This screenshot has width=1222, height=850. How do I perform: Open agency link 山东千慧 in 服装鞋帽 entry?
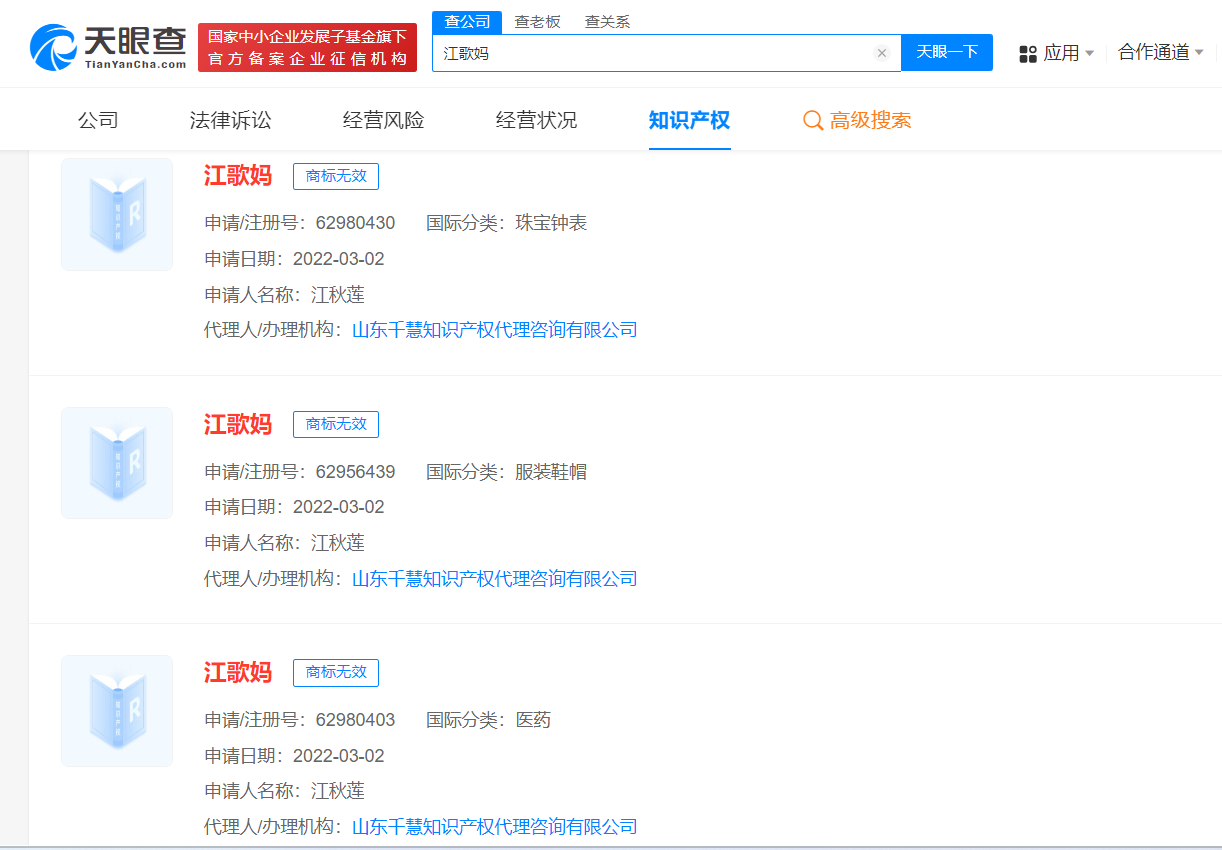[x=495, y=579]
